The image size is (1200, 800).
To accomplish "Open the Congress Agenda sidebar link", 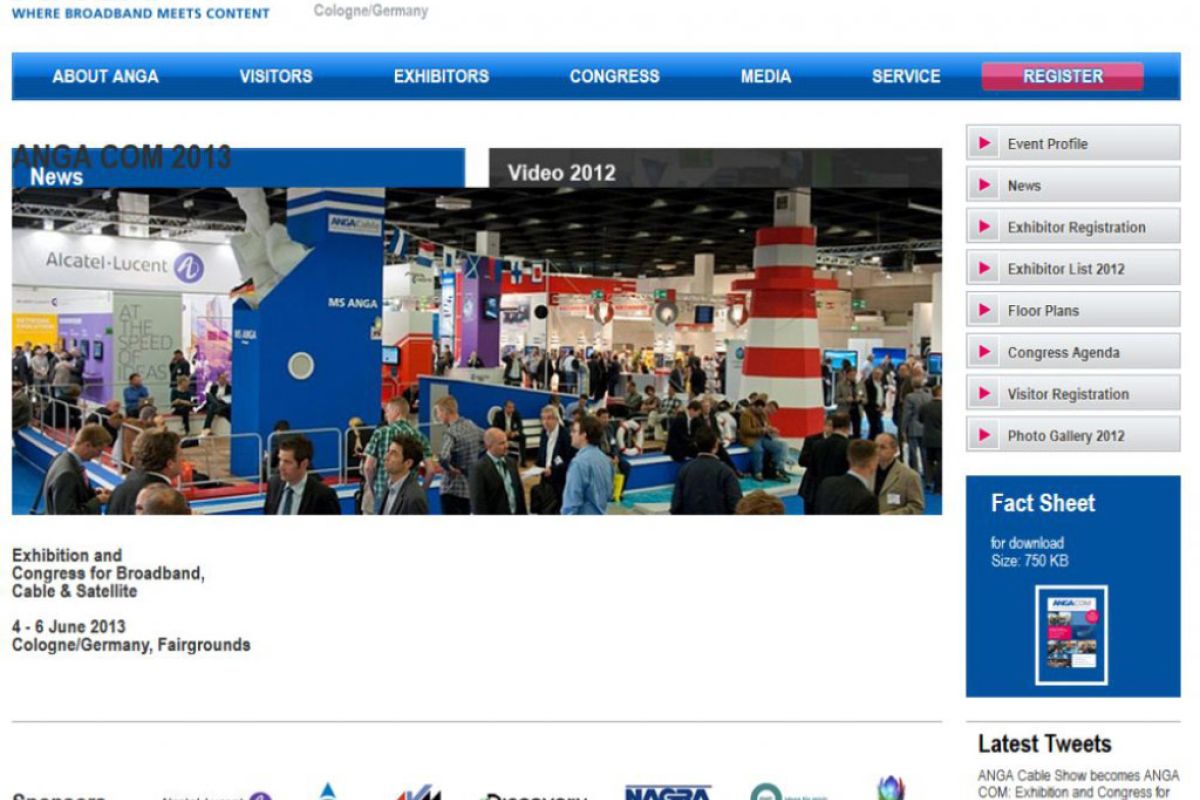I will coord(1063,353).
